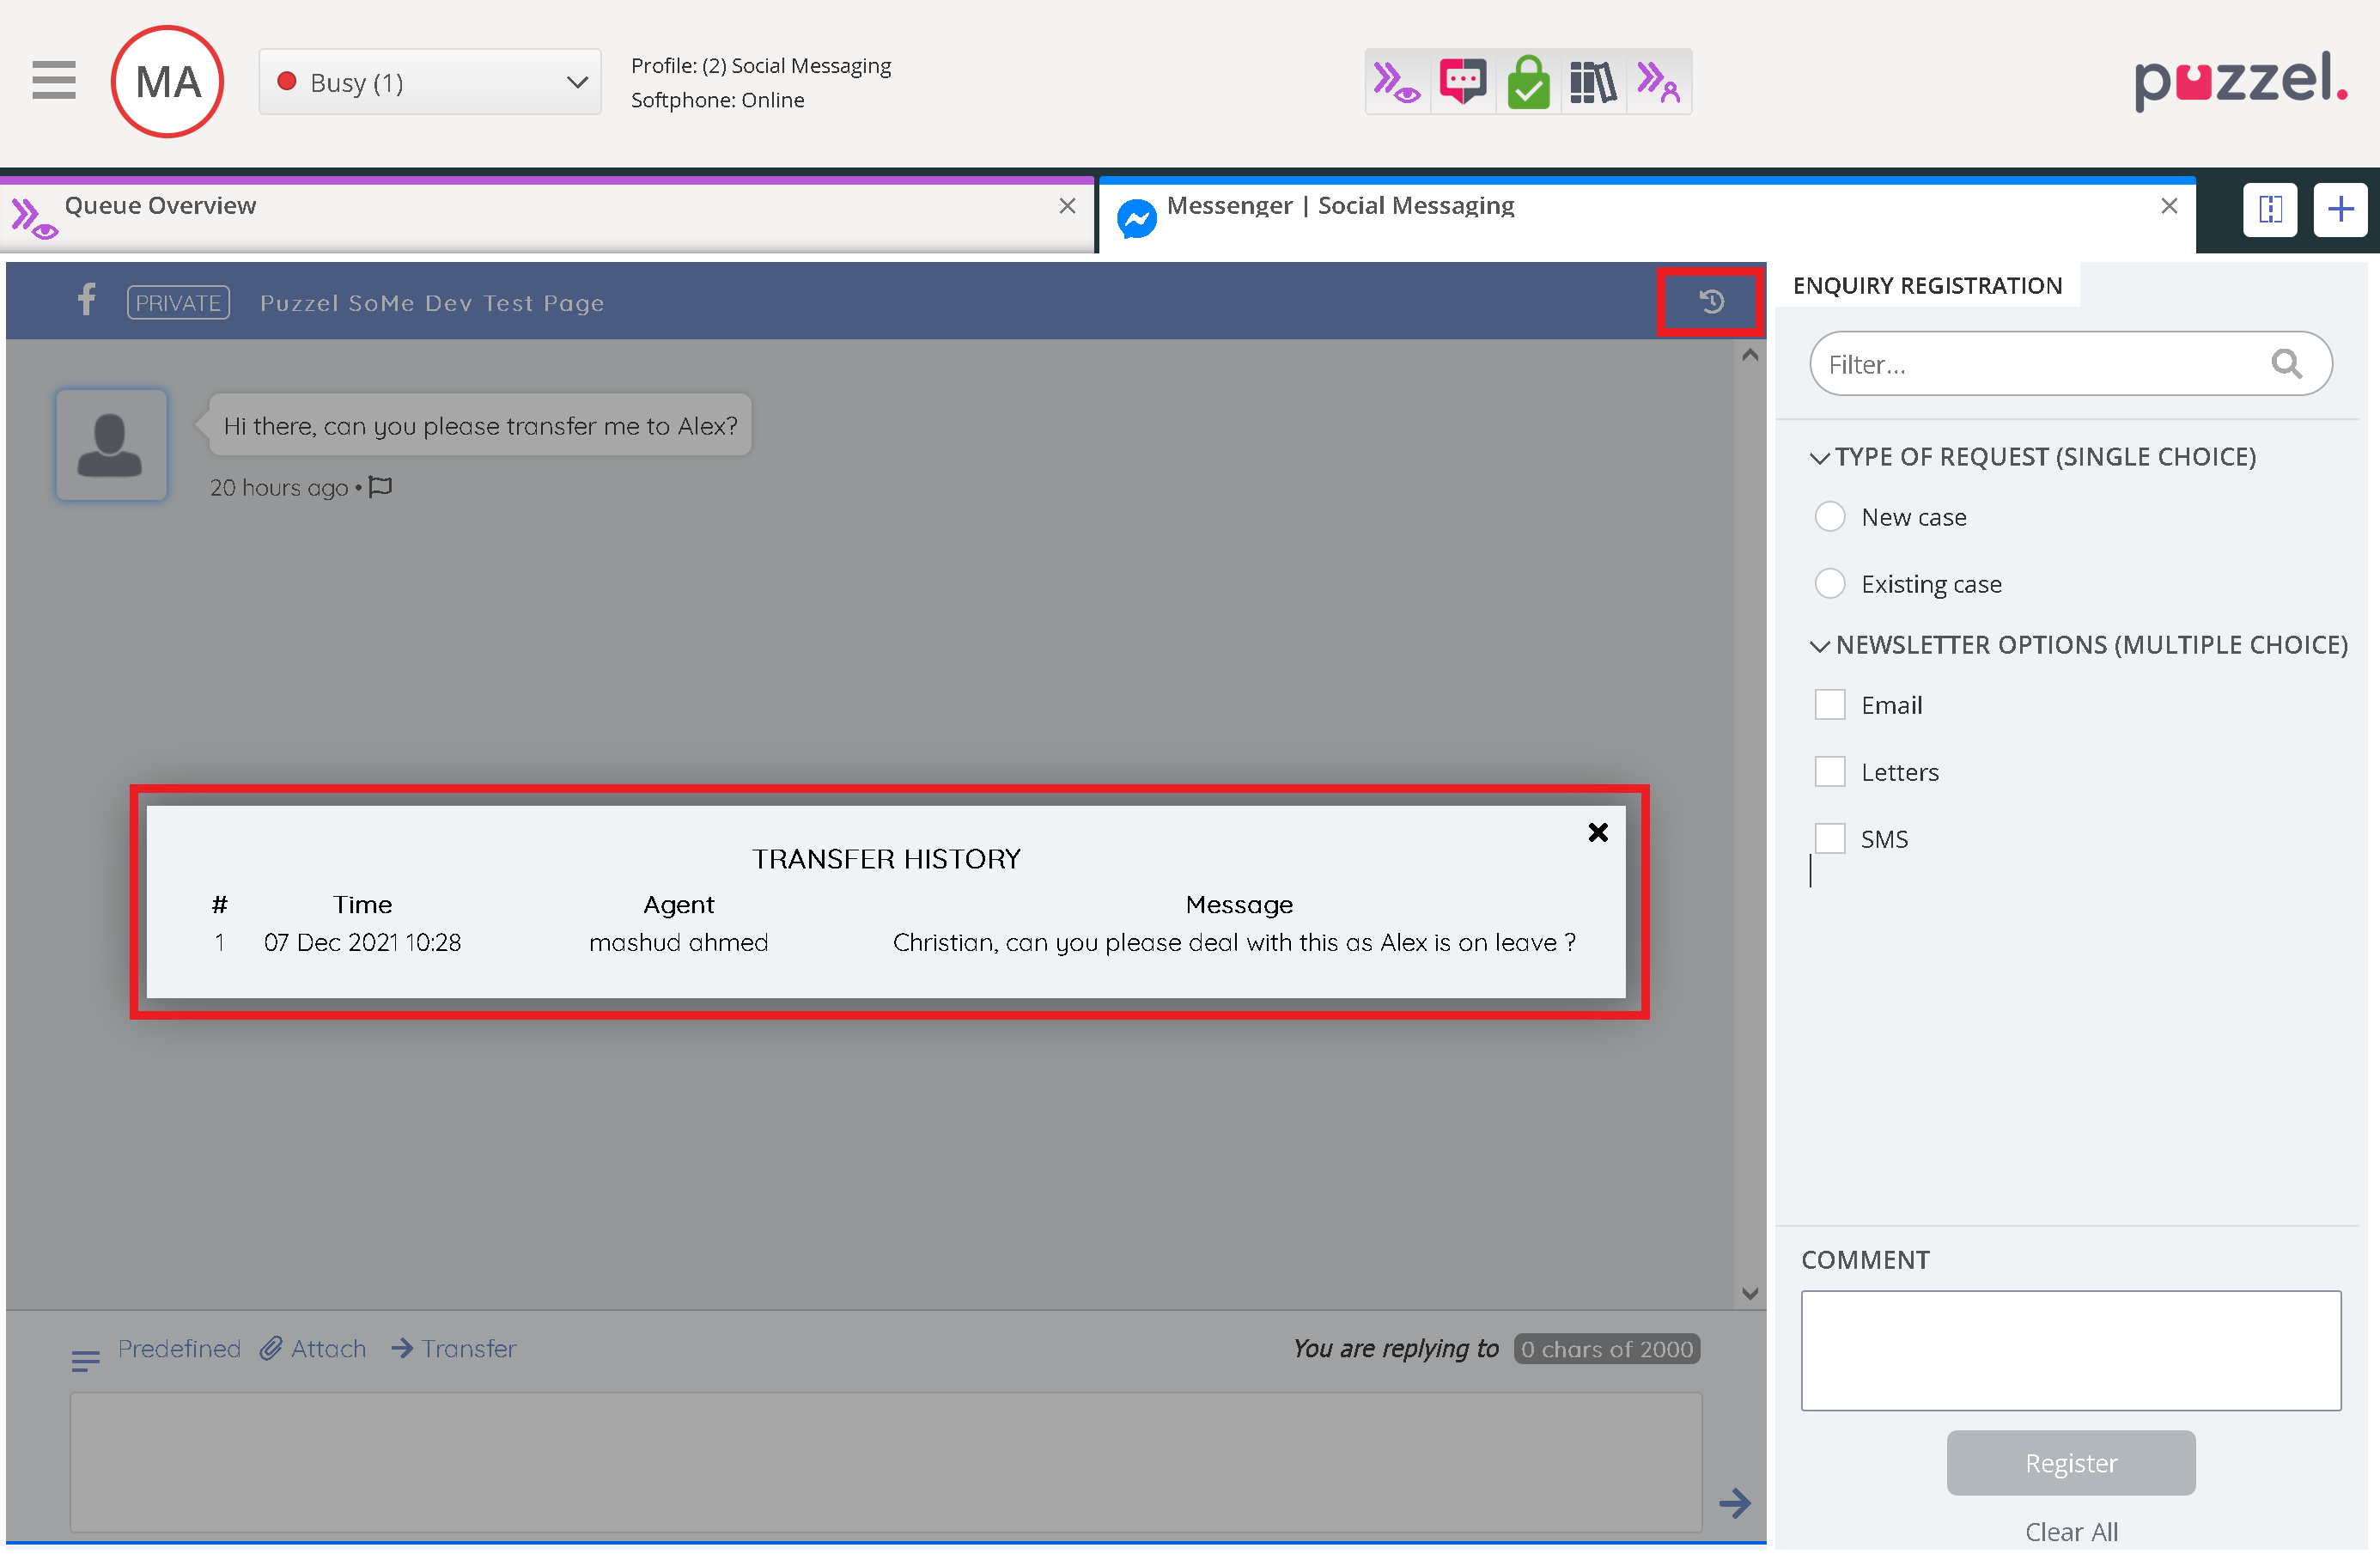Add a new tab with plus icon

(x=2340, y=209)
